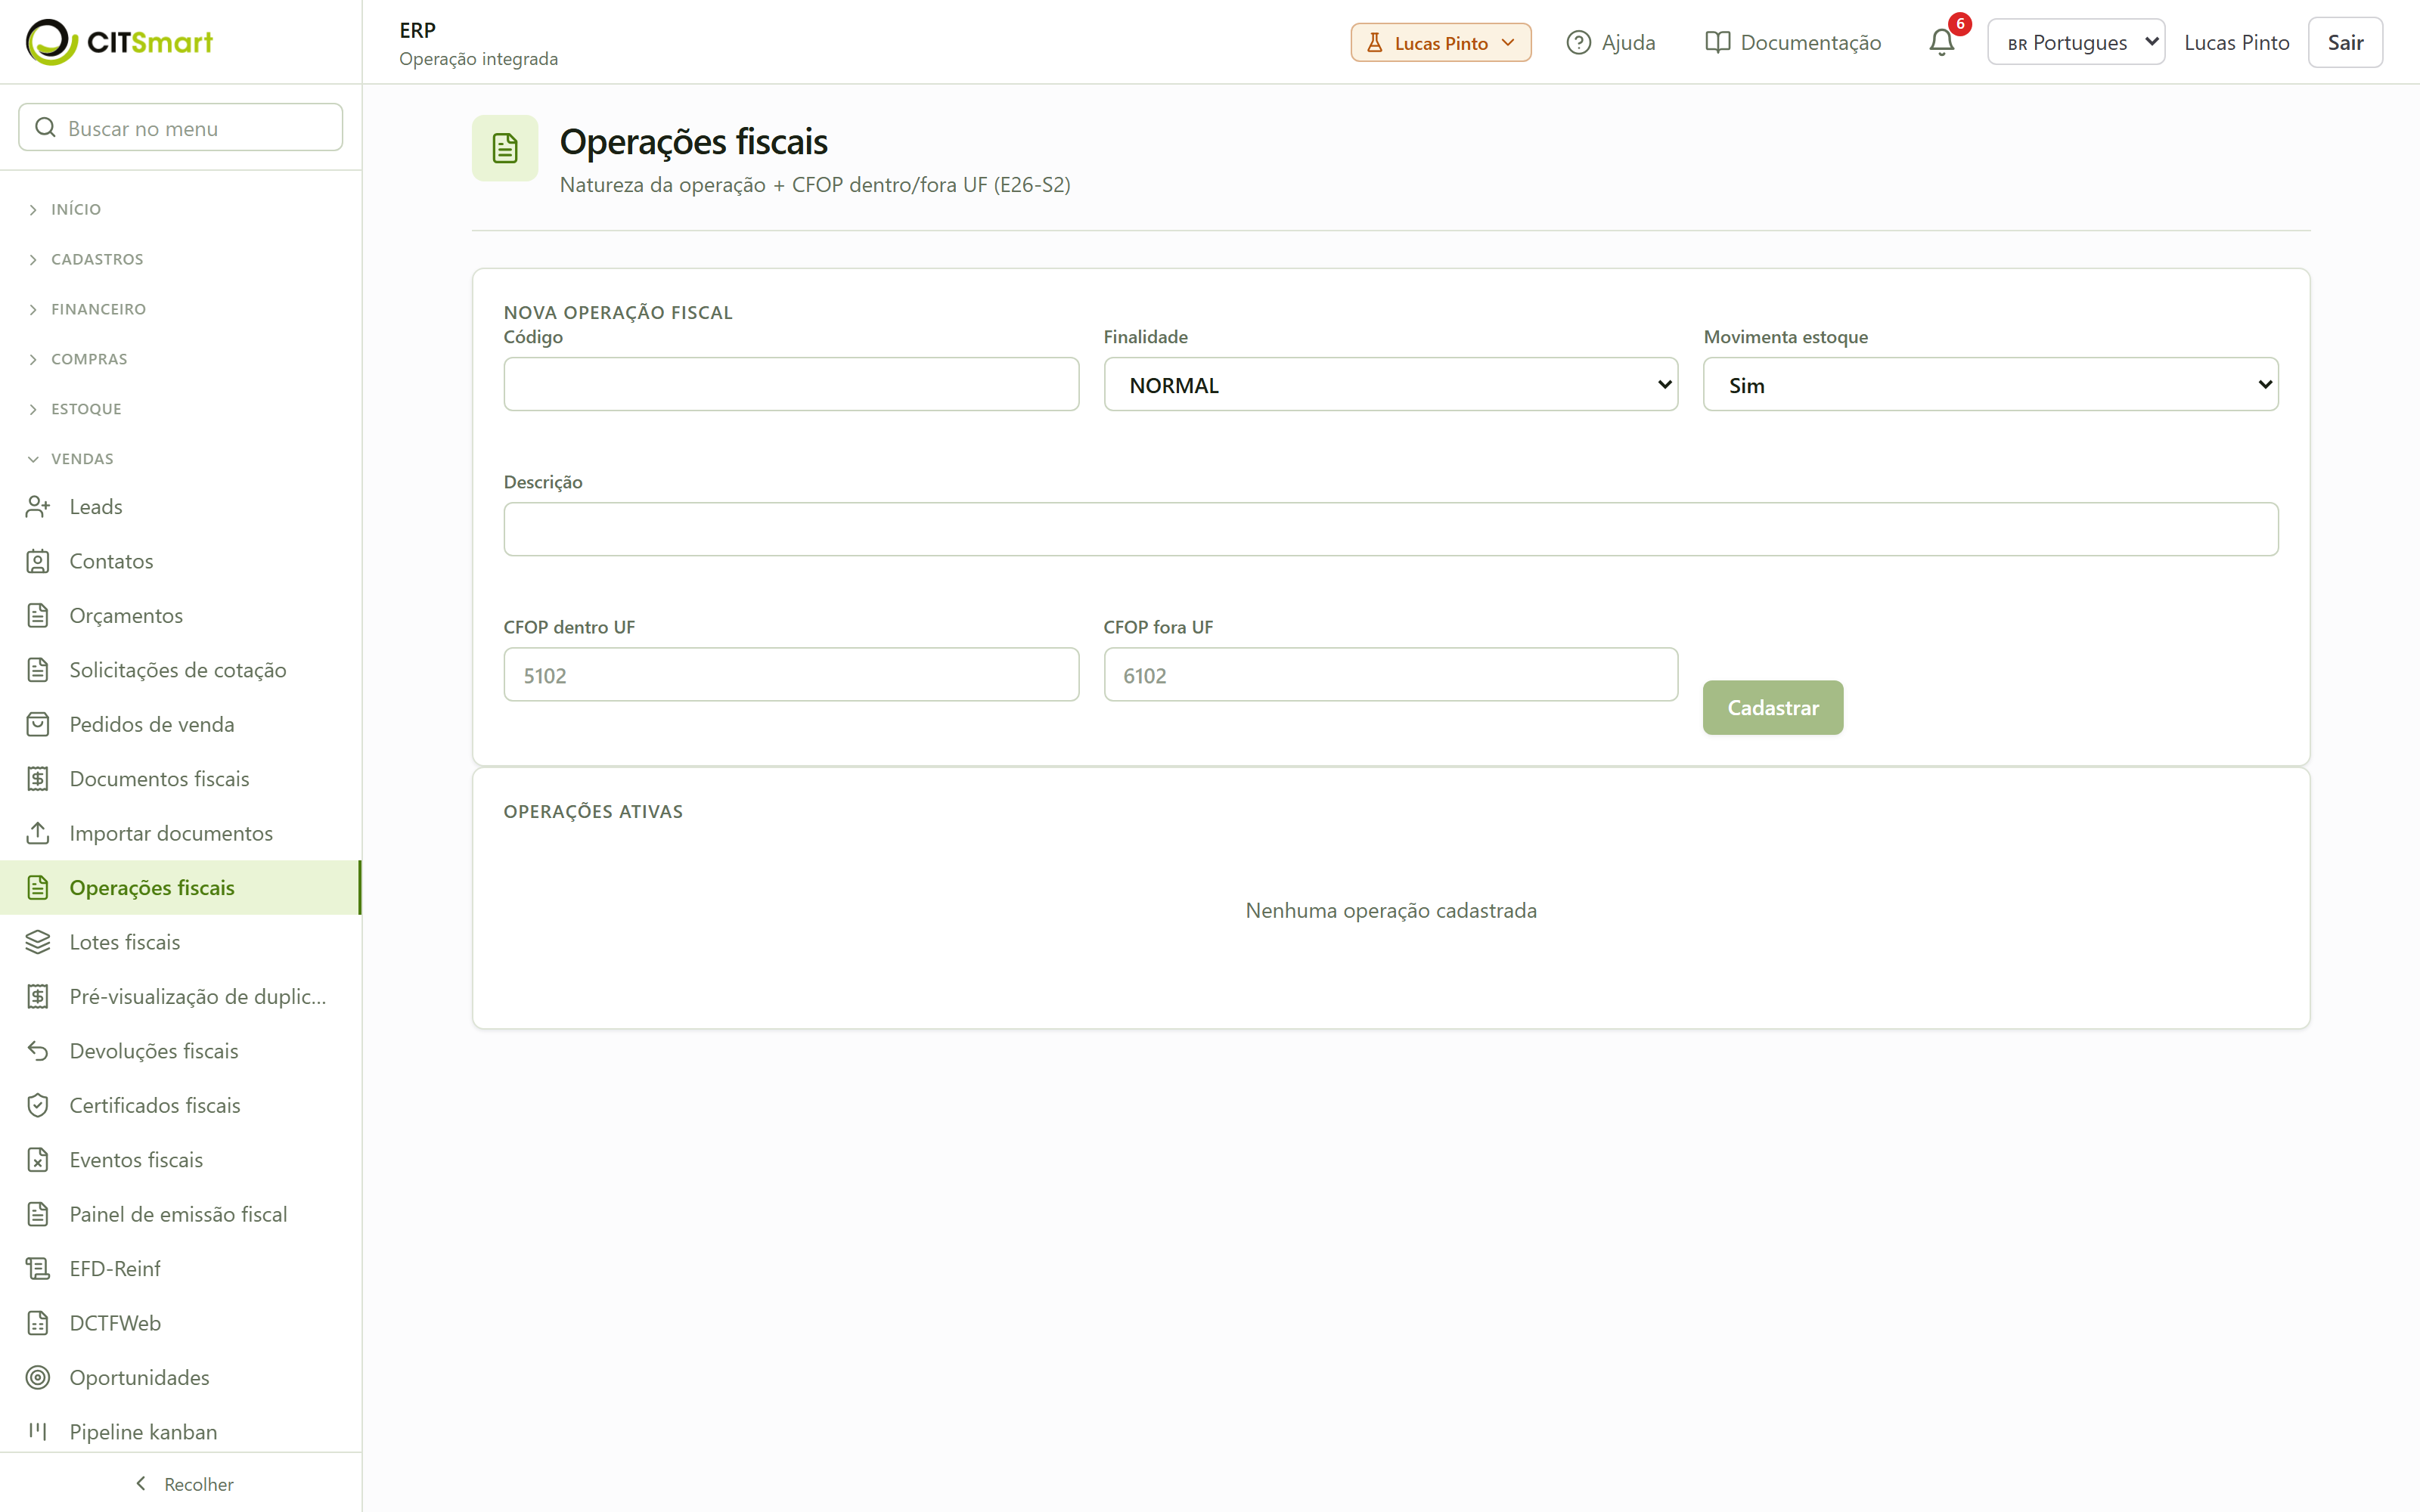Open notifications bell with badge 6
This screenshot has height=1512, width=2420.
tap(1942, 42)
